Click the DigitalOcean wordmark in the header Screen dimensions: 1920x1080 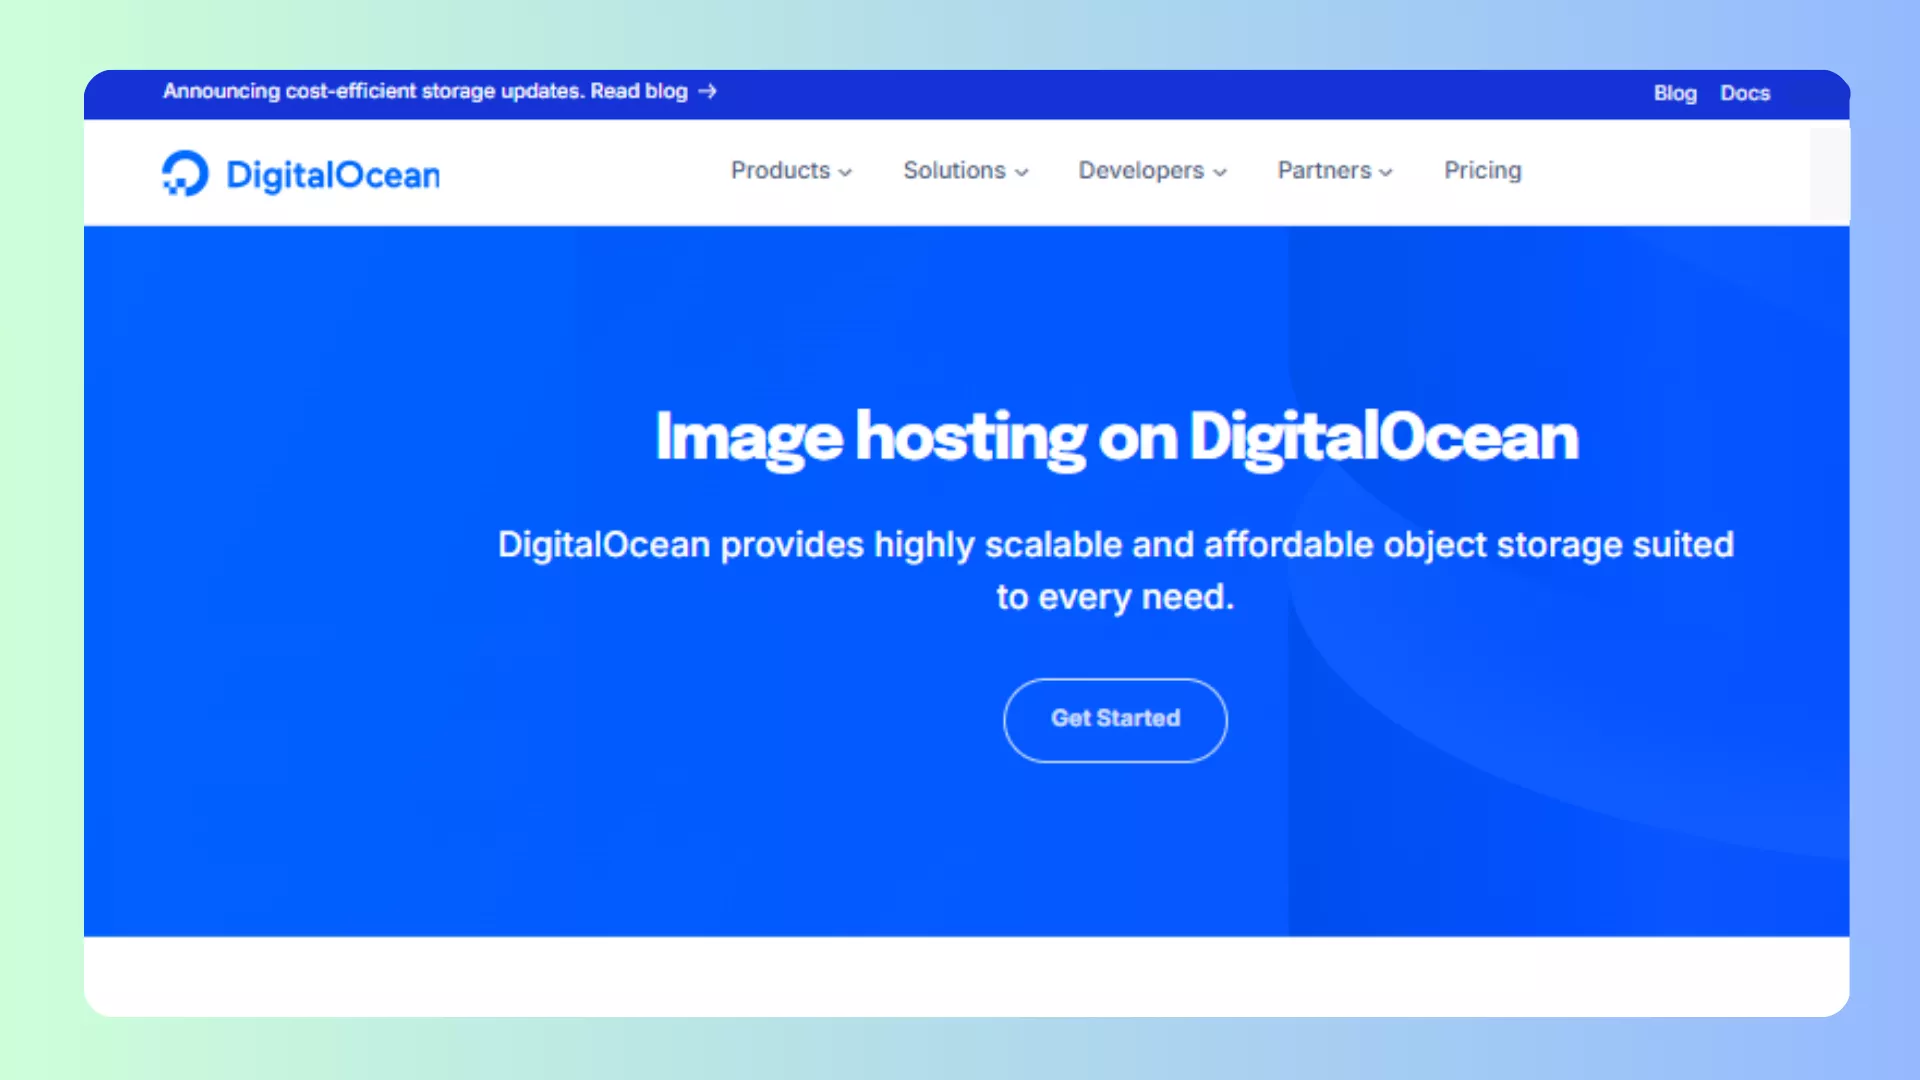point(333,173)
